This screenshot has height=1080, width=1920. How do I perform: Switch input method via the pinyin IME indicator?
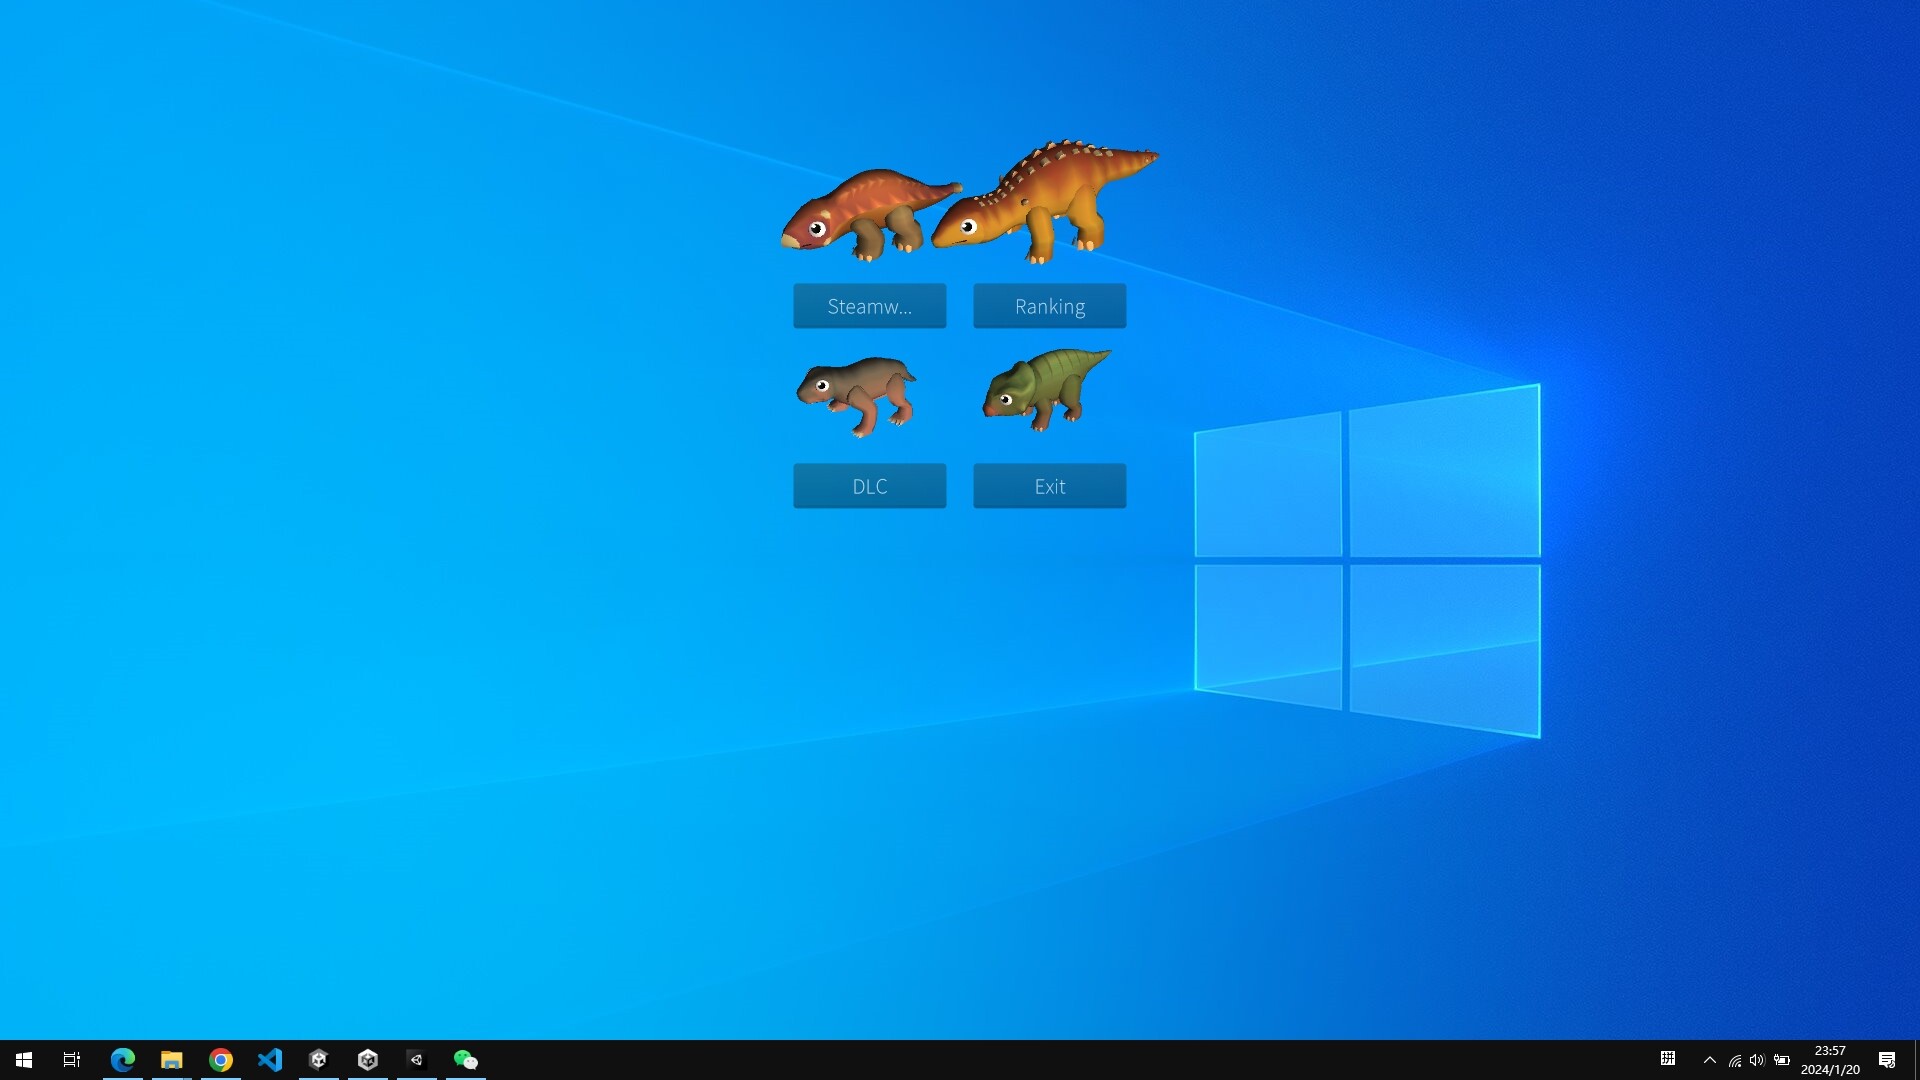(1670, 1060)
